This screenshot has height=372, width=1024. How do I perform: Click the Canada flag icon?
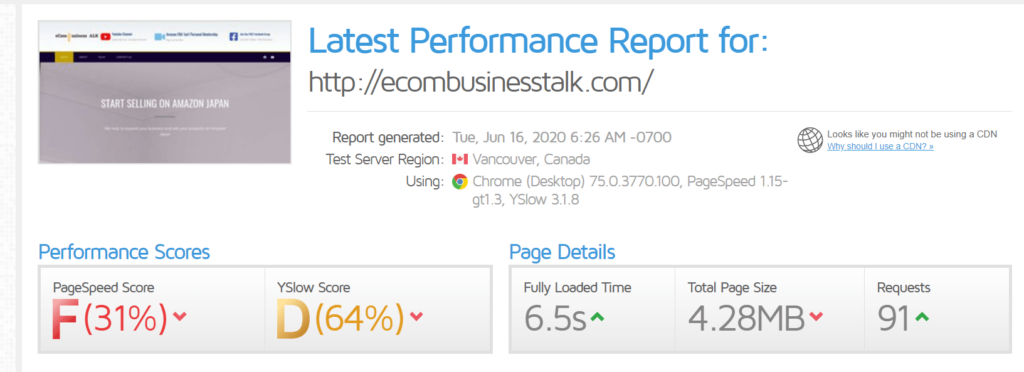point(460,159)
